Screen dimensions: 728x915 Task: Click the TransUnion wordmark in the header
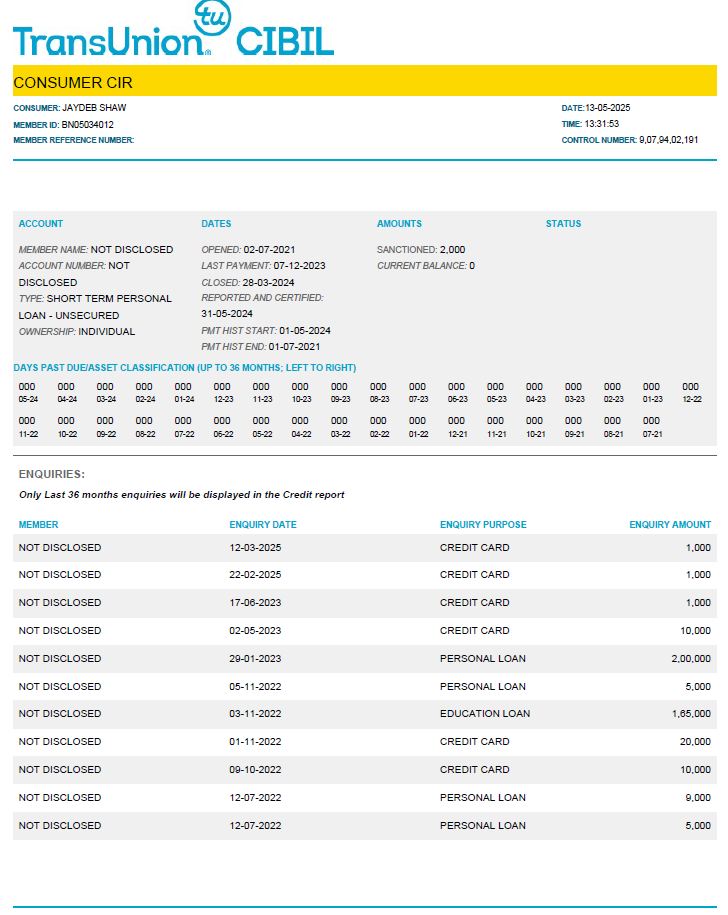(x=108, y=41)
